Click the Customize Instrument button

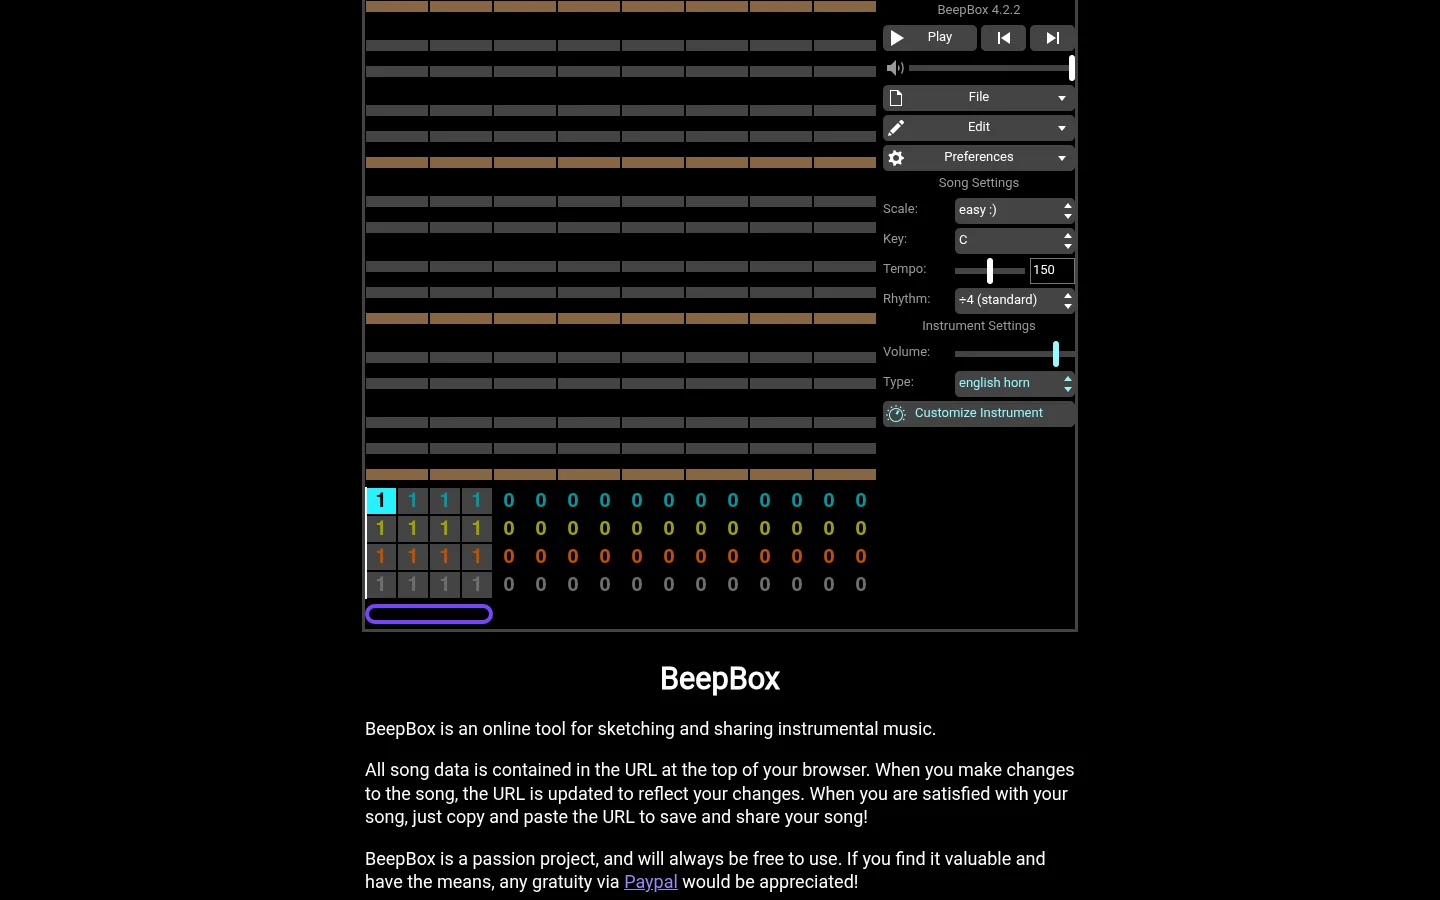(979, 414)
